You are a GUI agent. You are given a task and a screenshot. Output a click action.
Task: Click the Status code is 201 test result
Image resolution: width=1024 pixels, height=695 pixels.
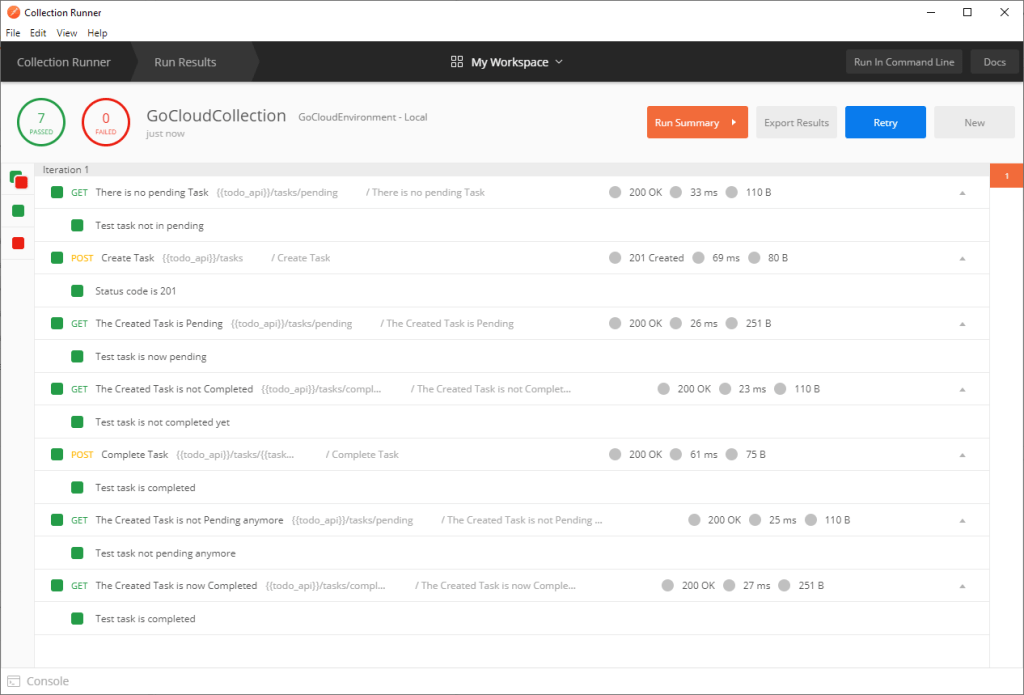[136, 291]
